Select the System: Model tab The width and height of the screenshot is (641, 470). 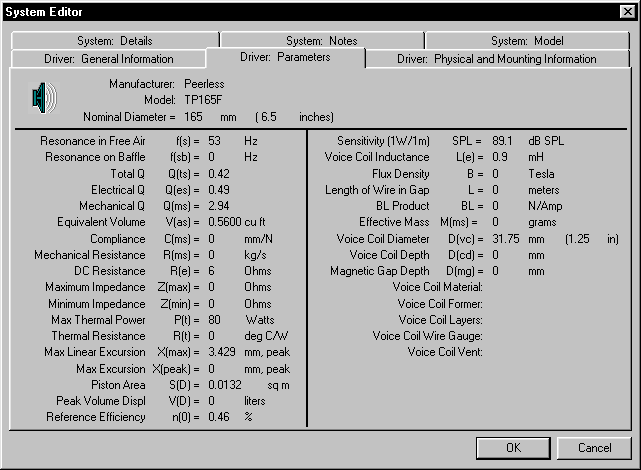pyautogui.click(x=527, y=41)
